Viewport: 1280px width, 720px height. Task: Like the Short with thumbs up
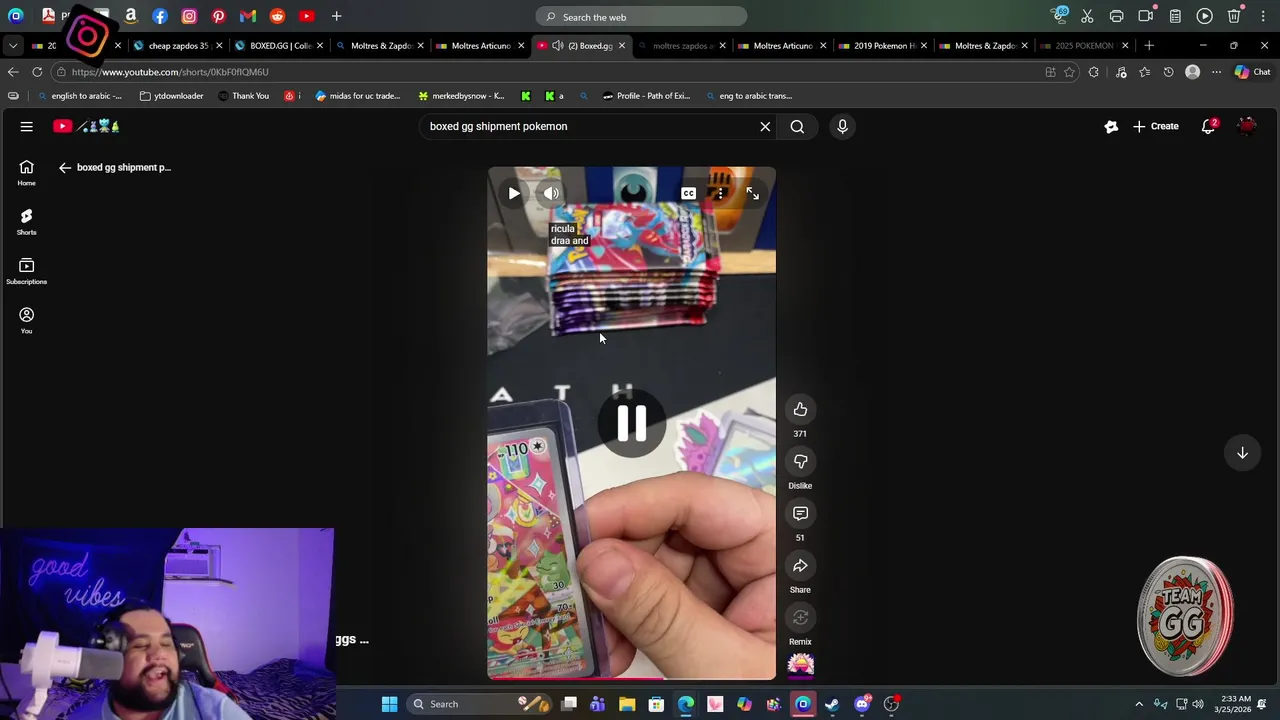[x=800, y=409]
